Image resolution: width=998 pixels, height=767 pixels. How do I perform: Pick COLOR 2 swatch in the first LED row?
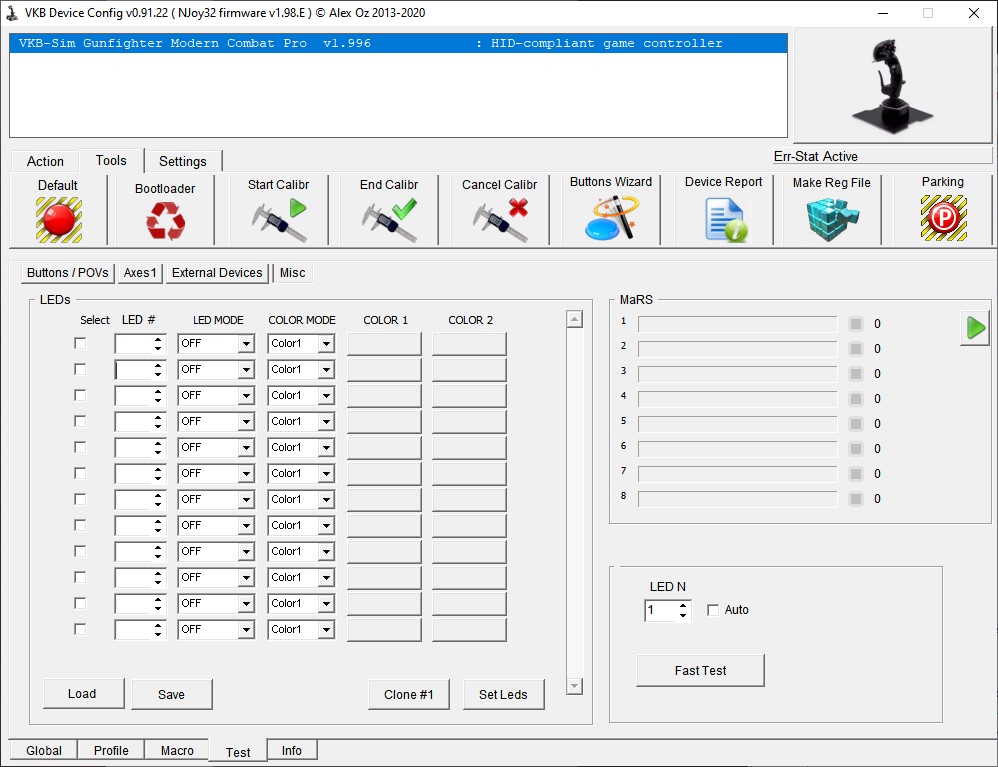pyautogui.click(x=469, y=344)
